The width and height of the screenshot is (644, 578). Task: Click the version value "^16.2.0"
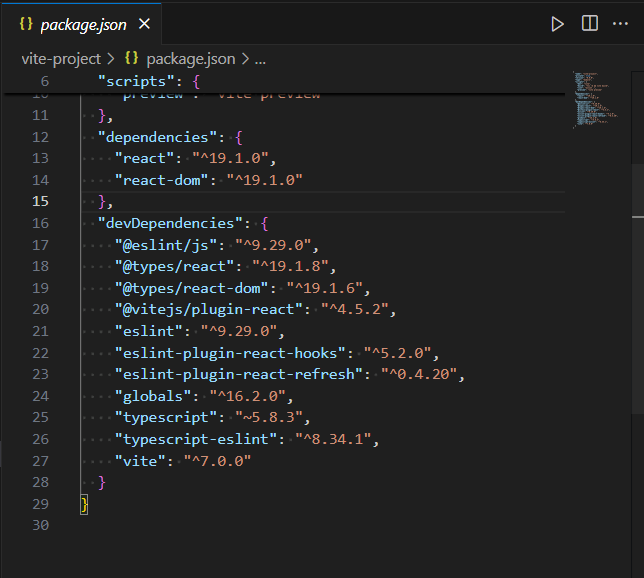[x=247, y=396]
